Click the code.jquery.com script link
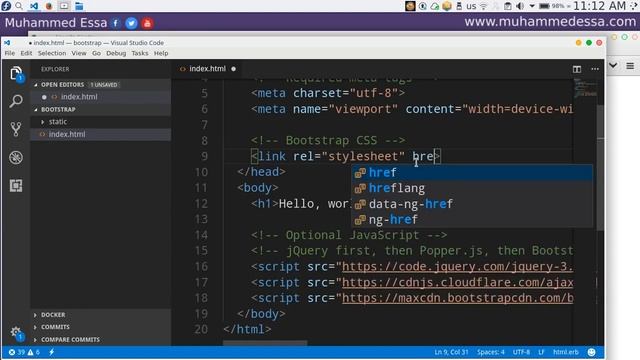The height and width of the screenshot is (360, 640). pyautogui.click(x=457, y=267)
